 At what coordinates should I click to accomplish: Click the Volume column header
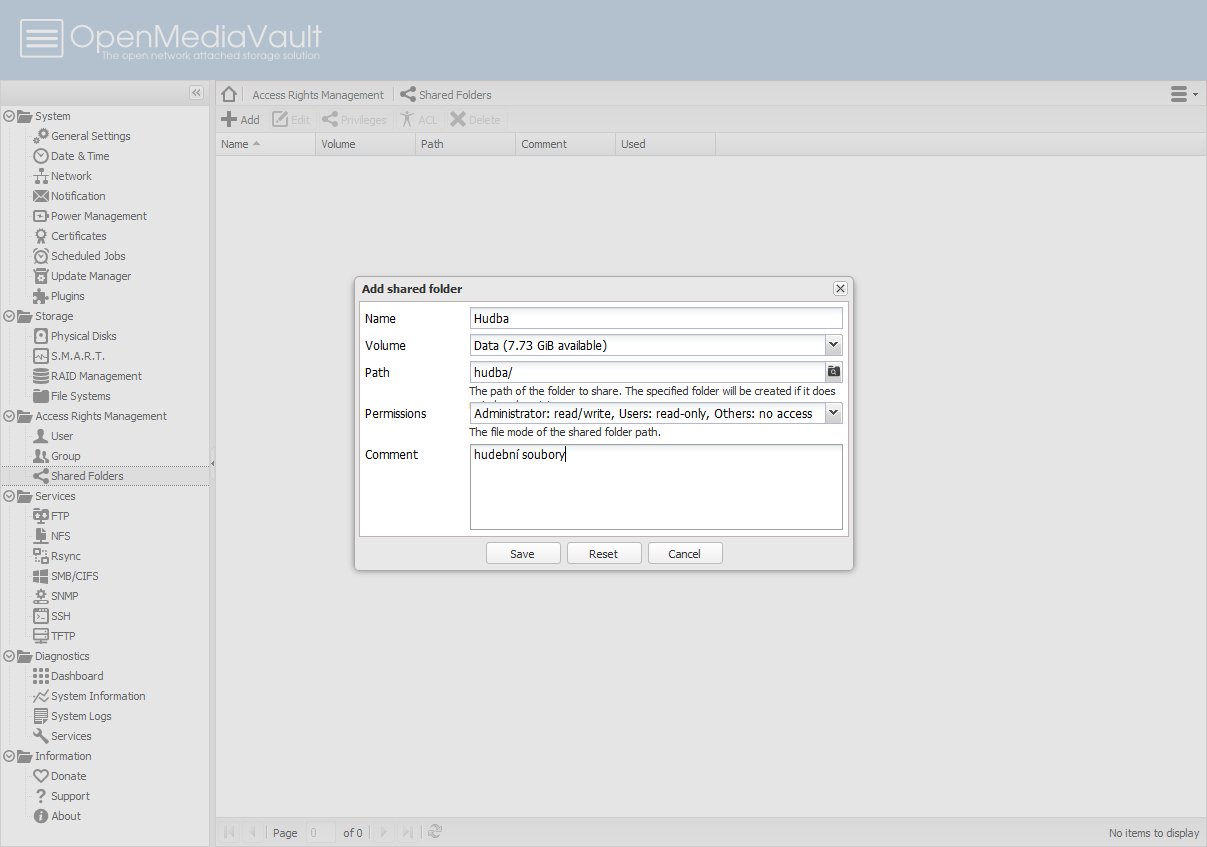(365, 144)
